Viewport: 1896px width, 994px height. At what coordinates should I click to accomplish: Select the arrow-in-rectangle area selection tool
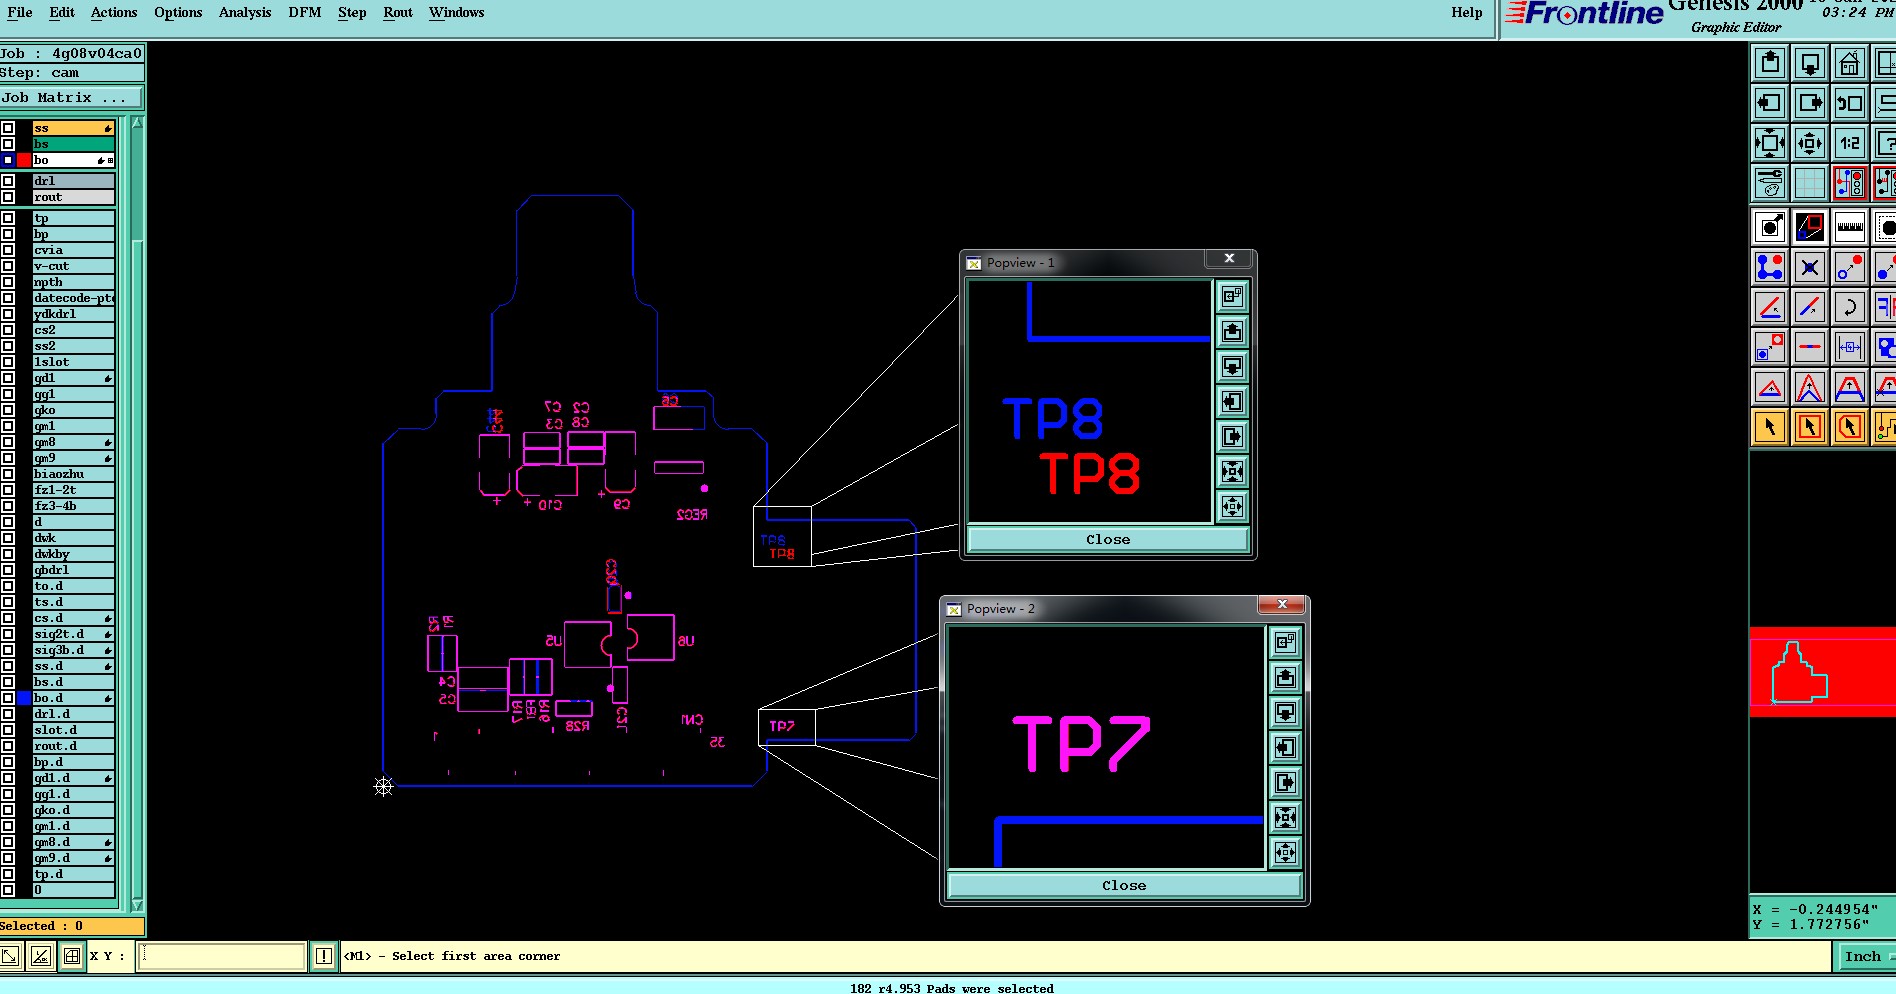(1810, 427)
